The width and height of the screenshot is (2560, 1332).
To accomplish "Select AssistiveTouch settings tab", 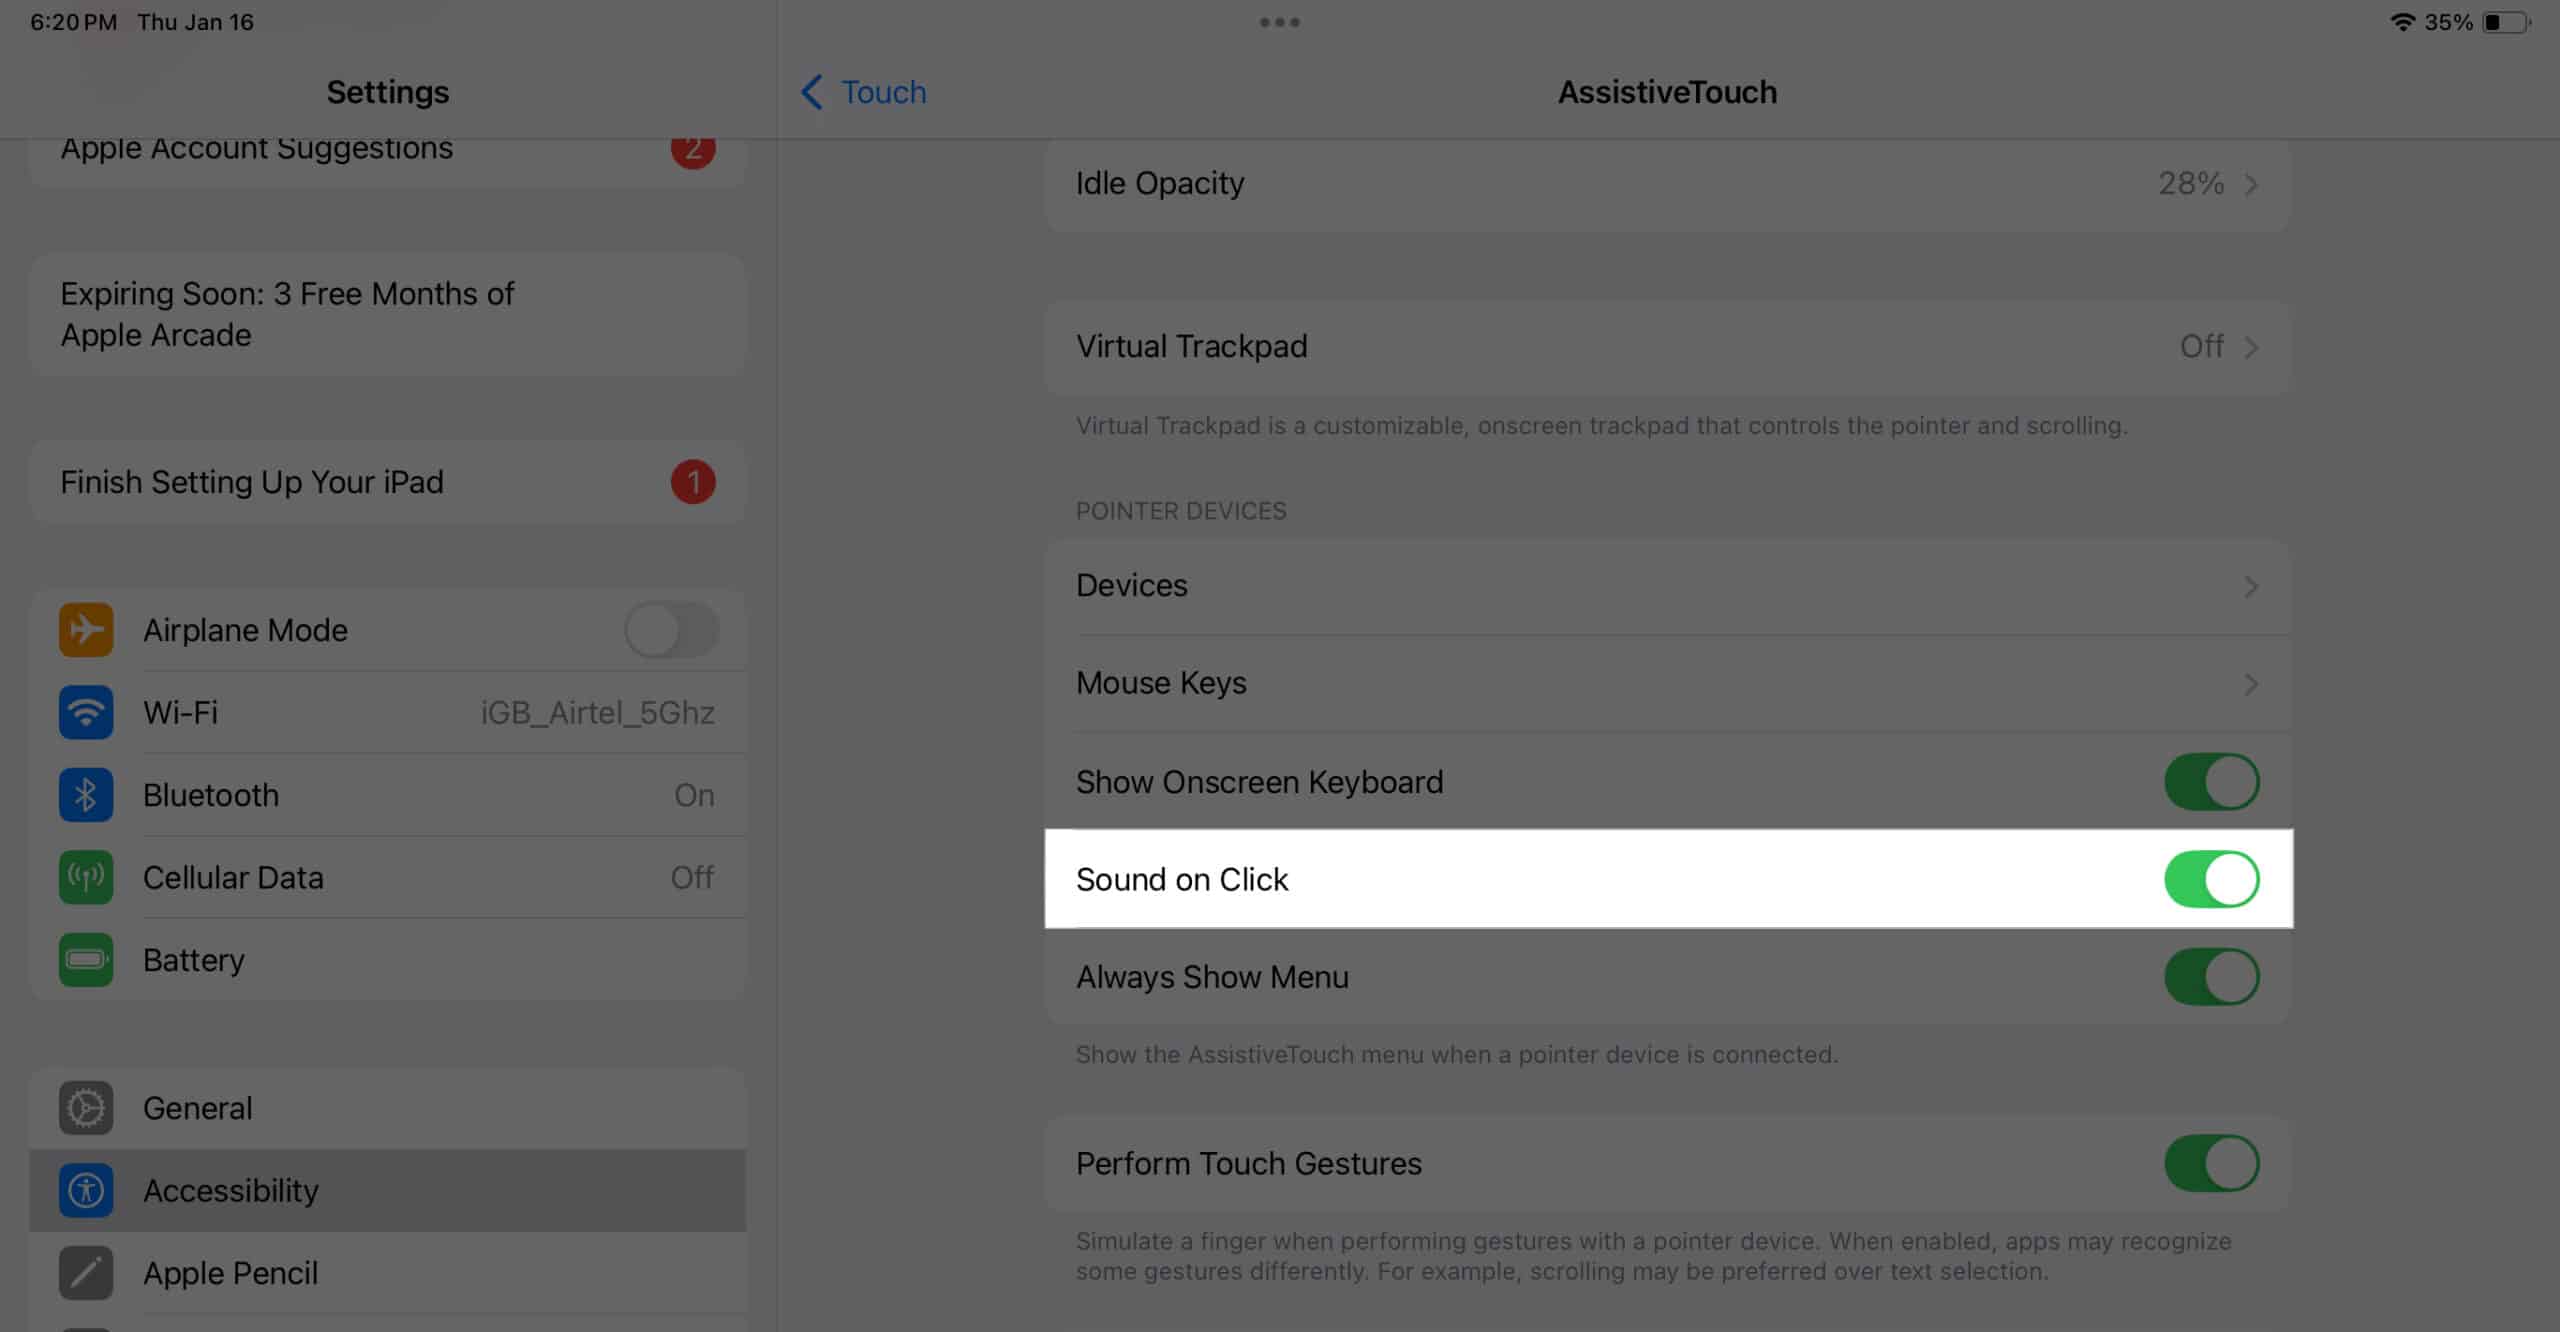I will [1666, 91].
